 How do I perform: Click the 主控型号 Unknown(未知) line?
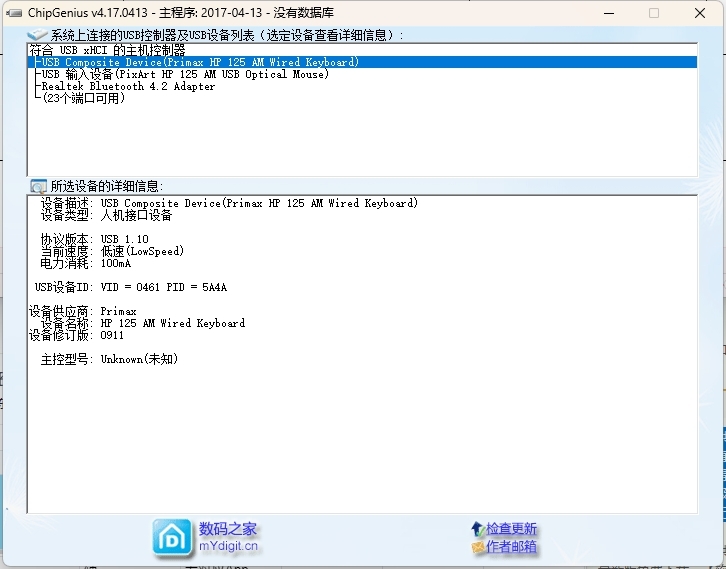pyautogui.click(x=109, y=359)
